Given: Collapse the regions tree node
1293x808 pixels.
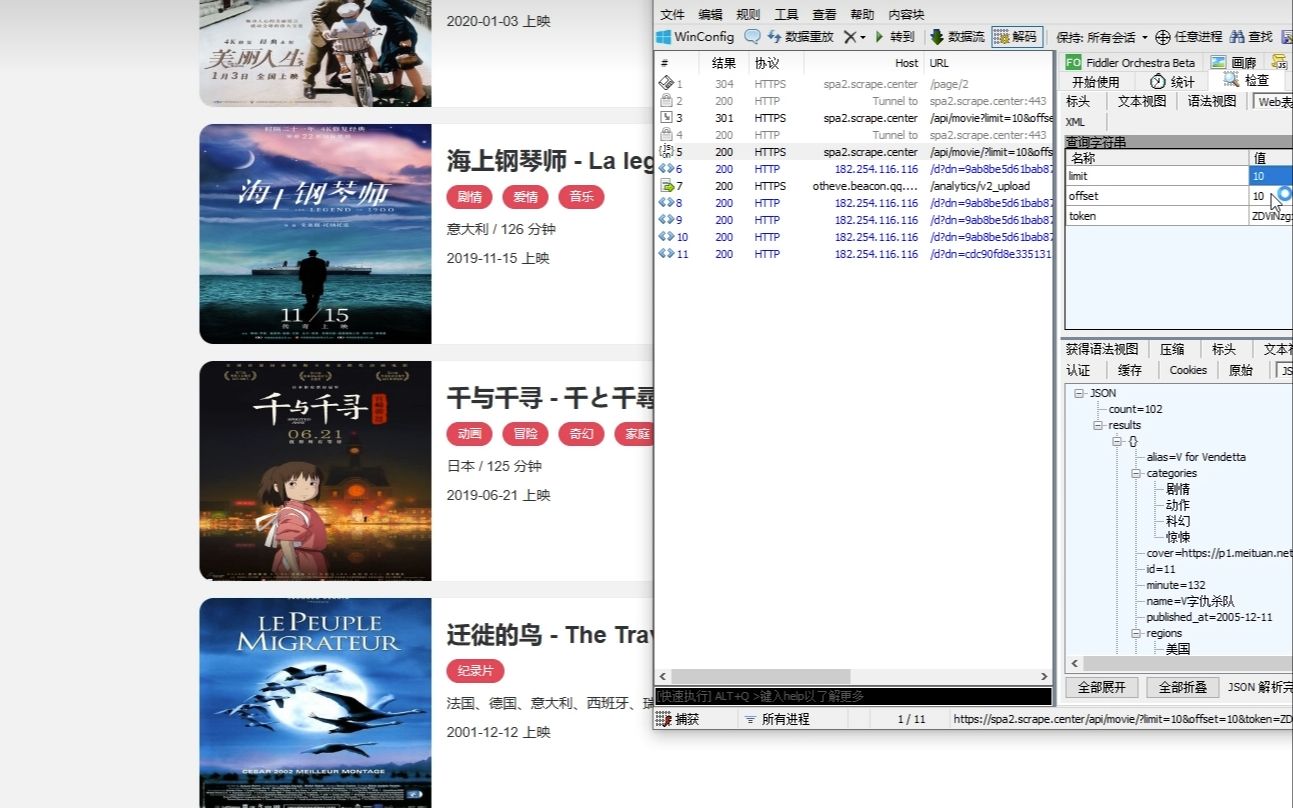Looking at the screenshot, I should coord(1136,633).
